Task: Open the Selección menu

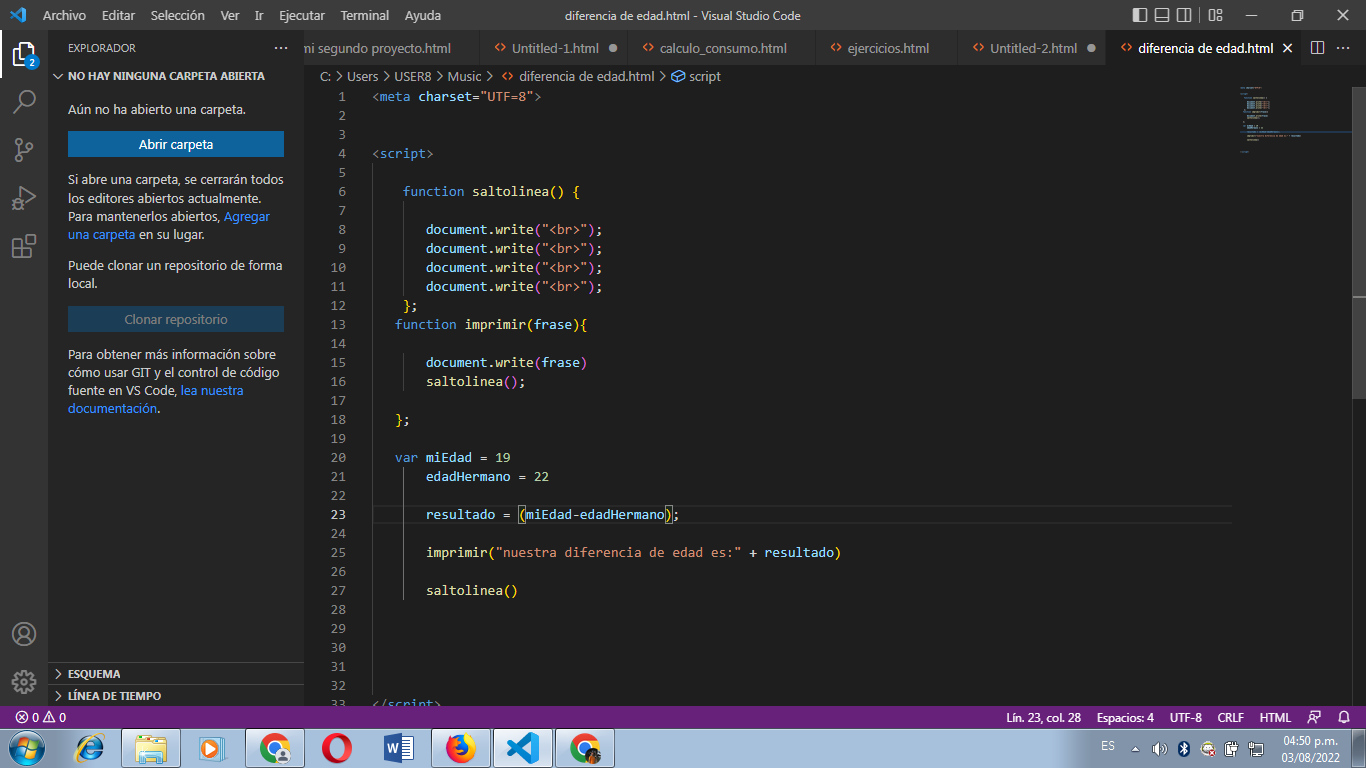Action: [178, 15]
